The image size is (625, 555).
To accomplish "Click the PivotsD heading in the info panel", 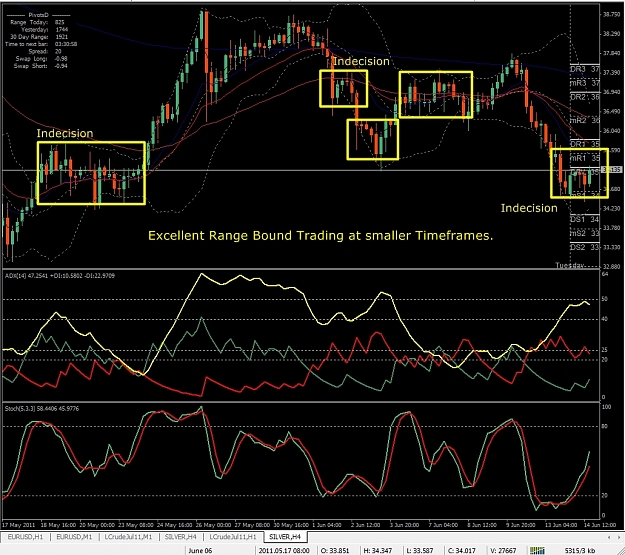I will 38,15.
